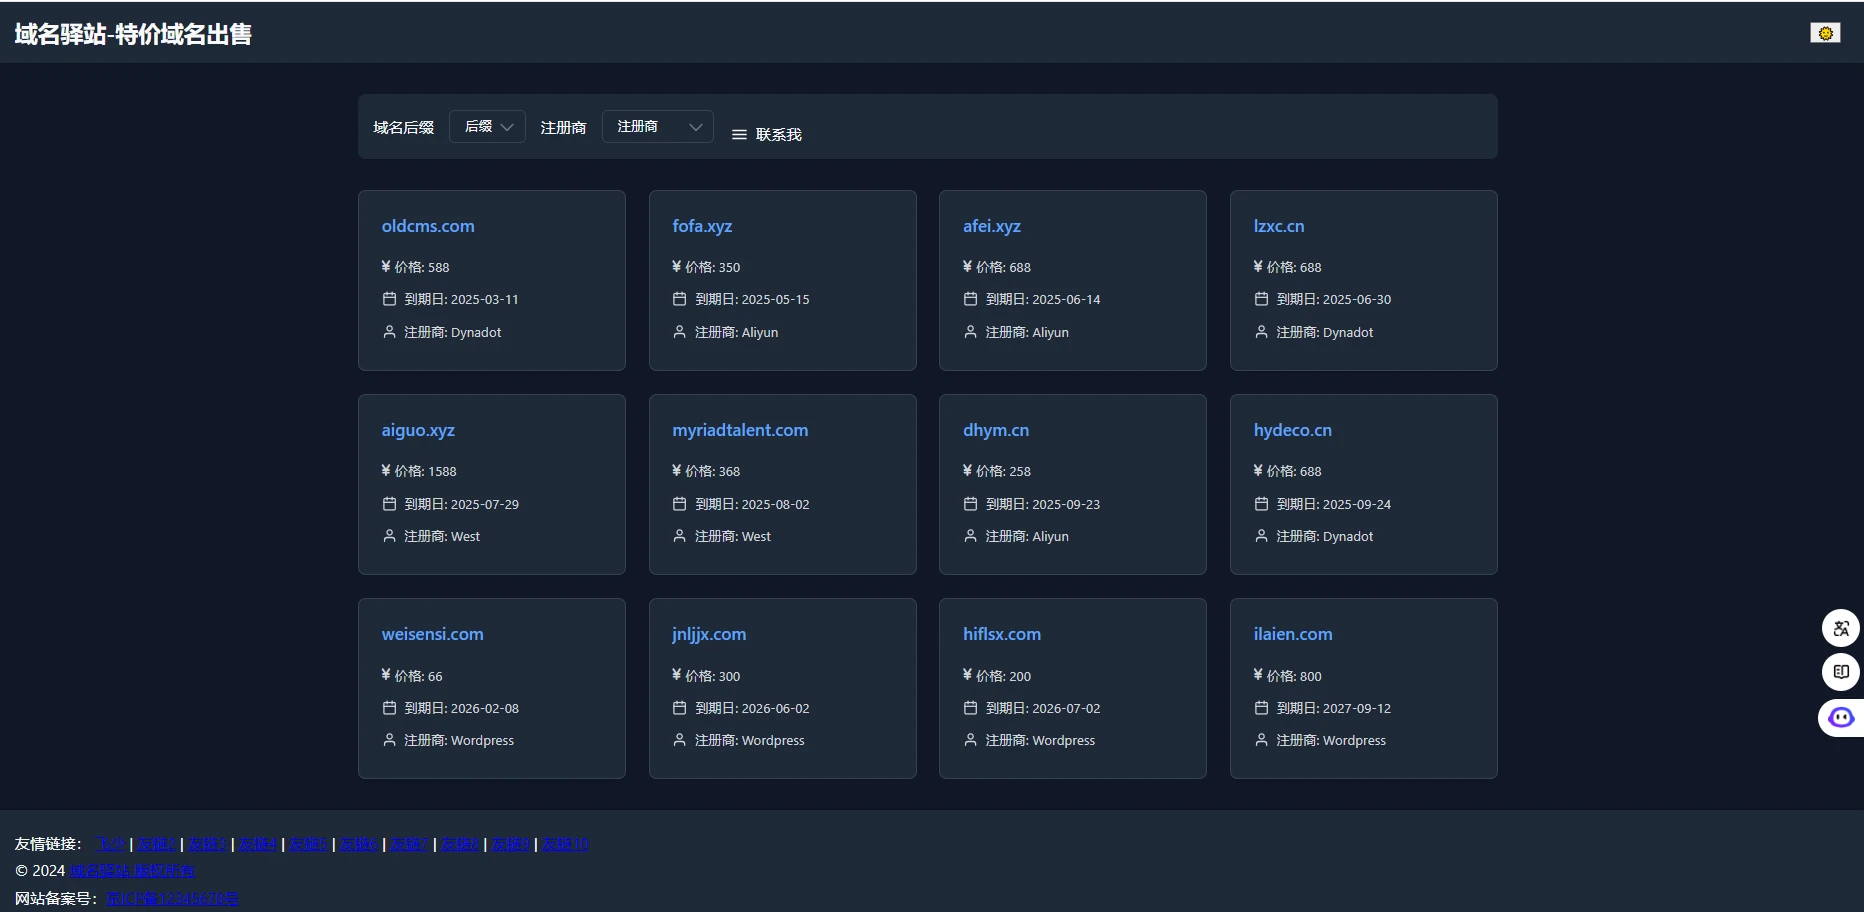Toggle the sun light/dark theme button

click(1825, 33)
